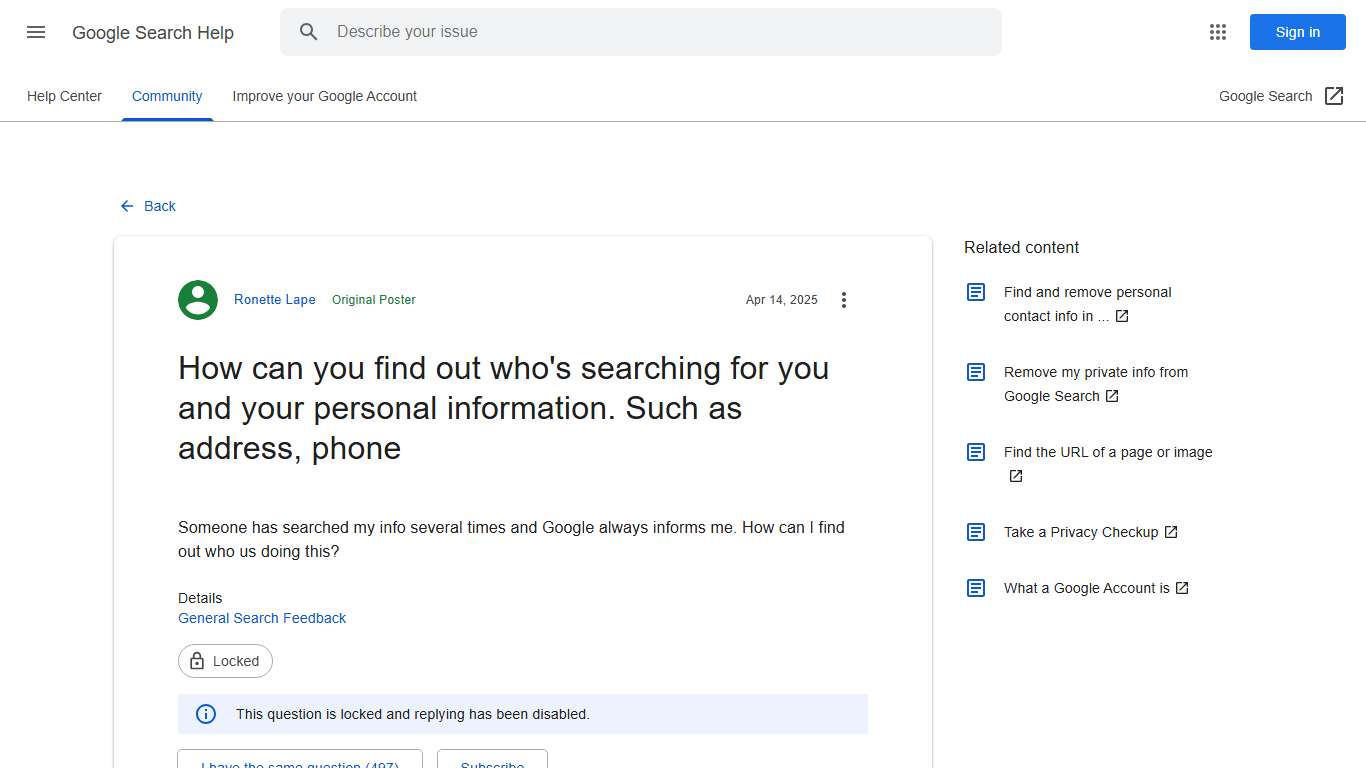Click I have the same question (497)

[x=299, y=763]
